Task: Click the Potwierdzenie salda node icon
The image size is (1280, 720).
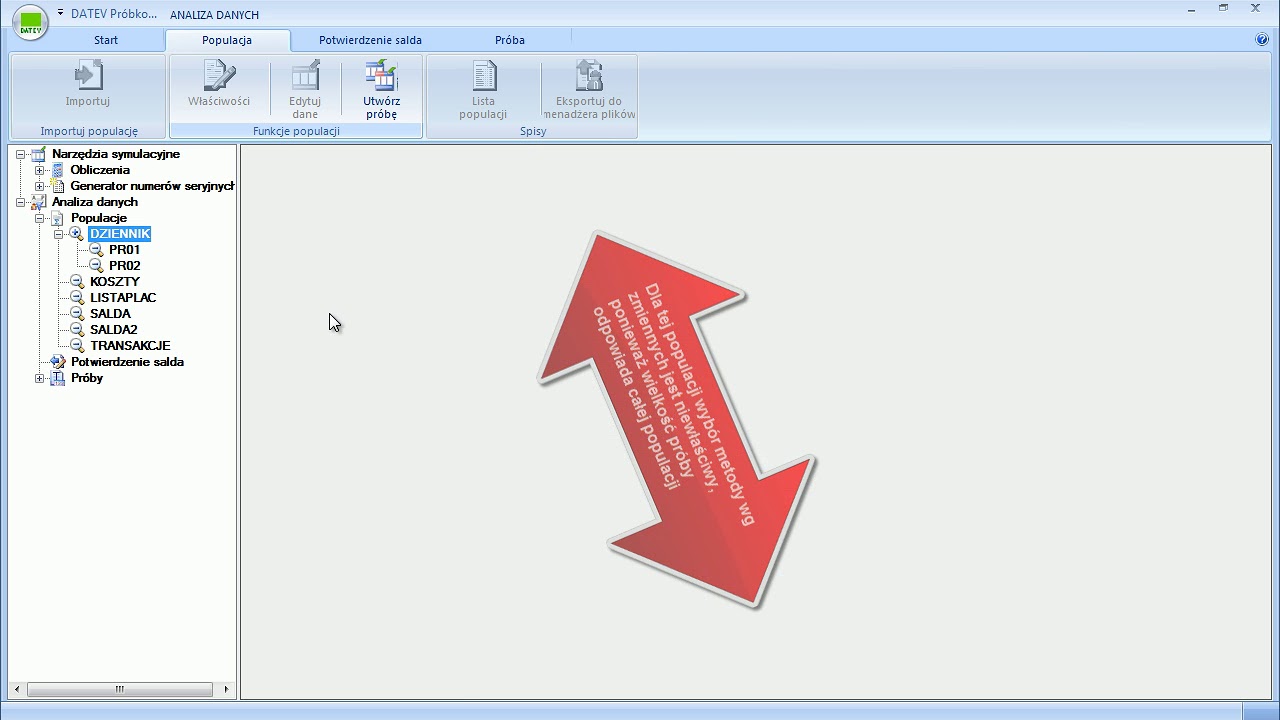Action: (57, 362)
